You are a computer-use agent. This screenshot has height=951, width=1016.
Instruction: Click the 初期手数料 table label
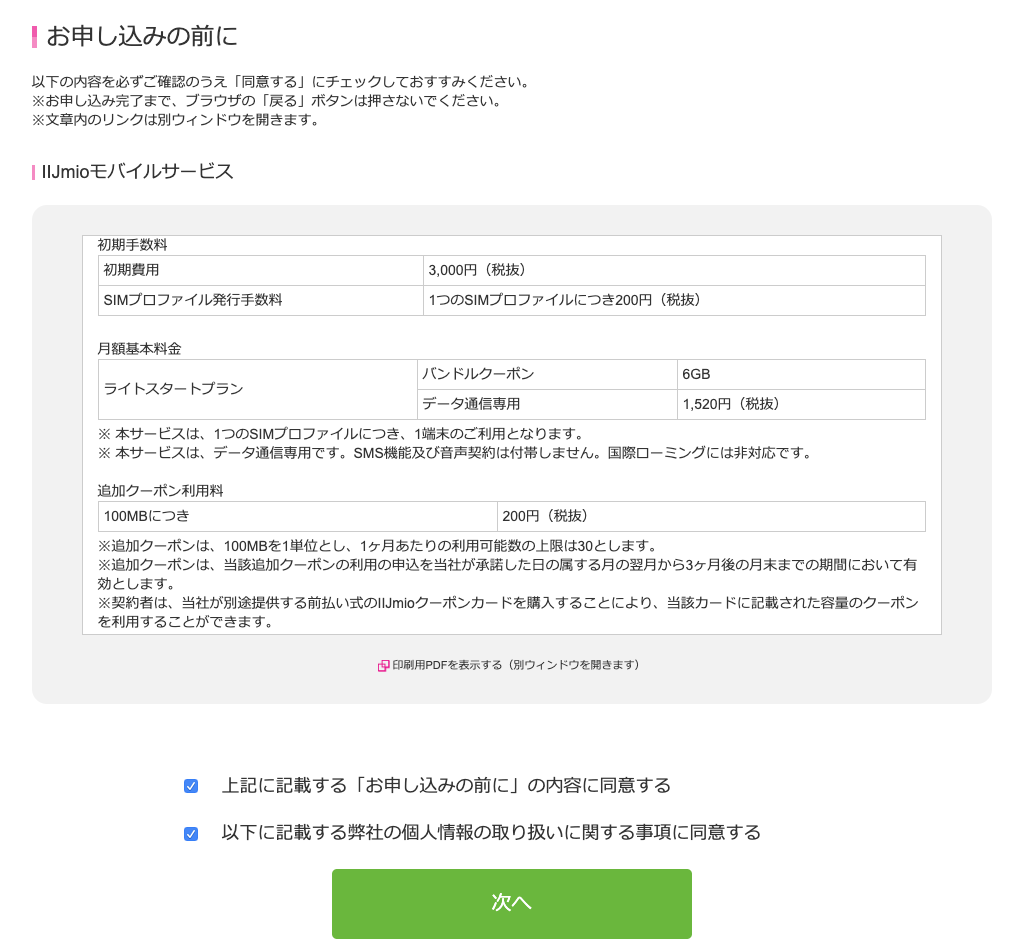[x=132, y=245]
